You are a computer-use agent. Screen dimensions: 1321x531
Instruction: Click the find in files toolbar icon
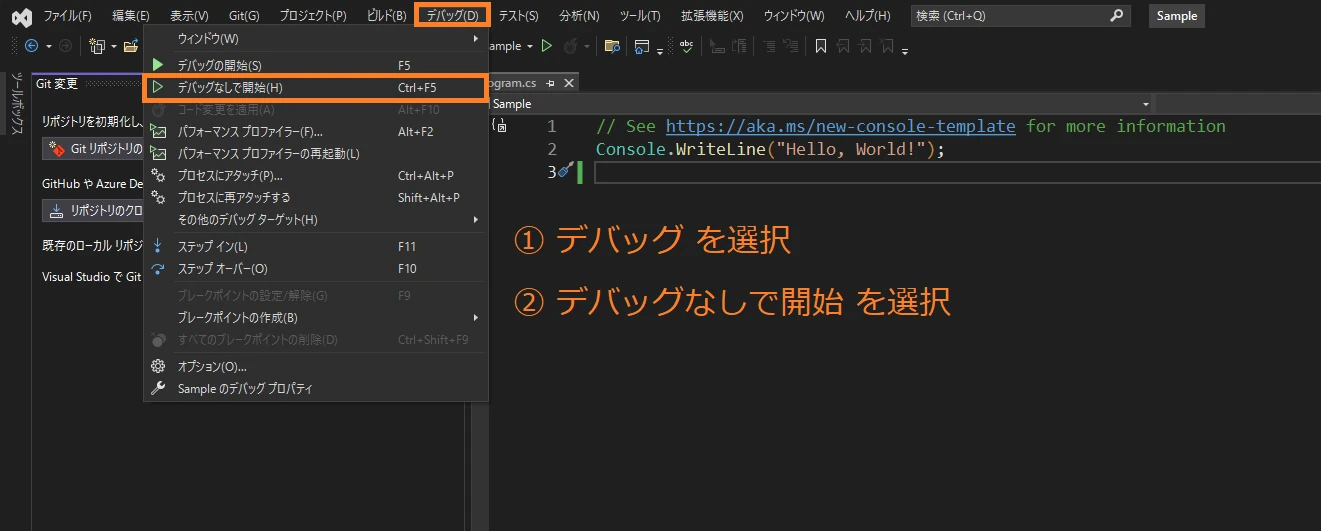point(612,46)
